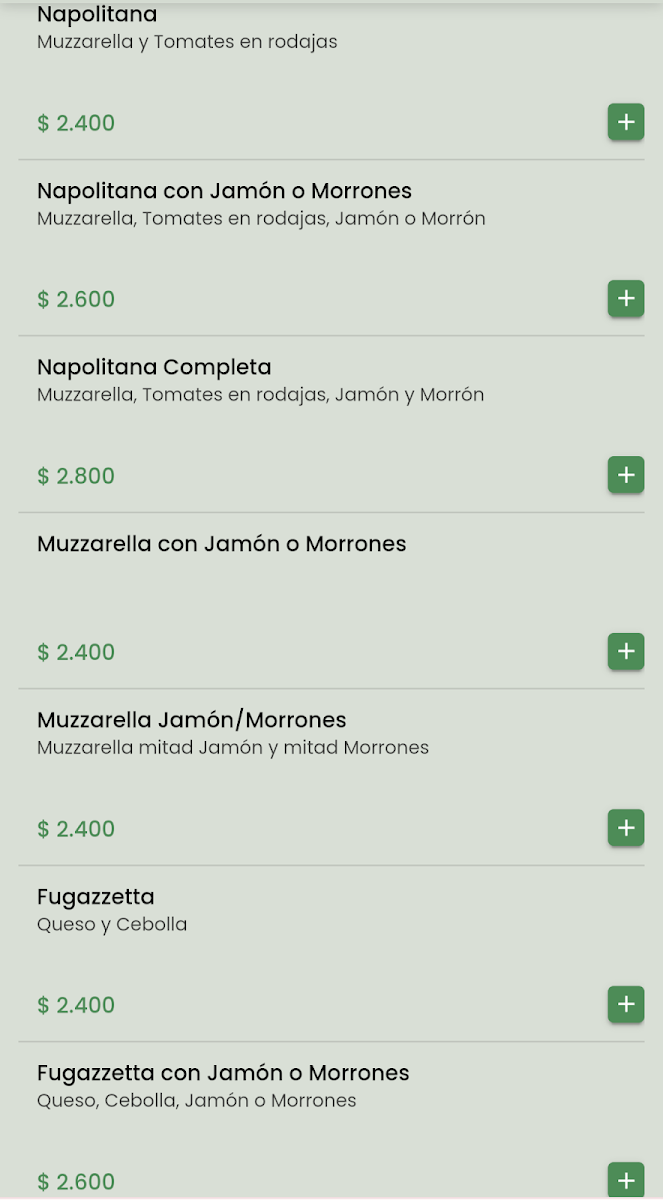The width and height of the screenshot is (663, 1200).
Task: Add the plain Napolitana pizza to order
Action: click(626, 122)
